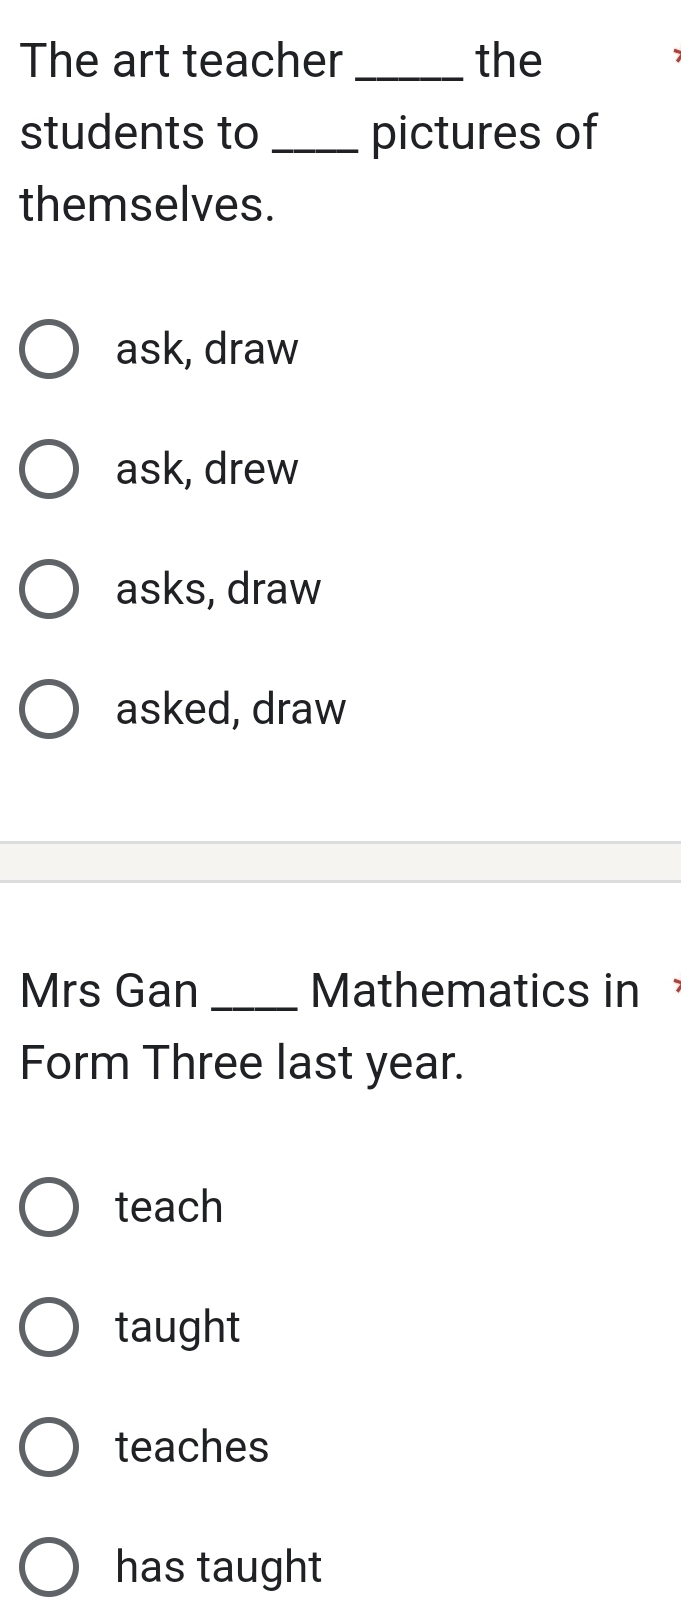Mark the 'asks, draw' radio button
Viewport: 681px width, 1615px height.
49,589
